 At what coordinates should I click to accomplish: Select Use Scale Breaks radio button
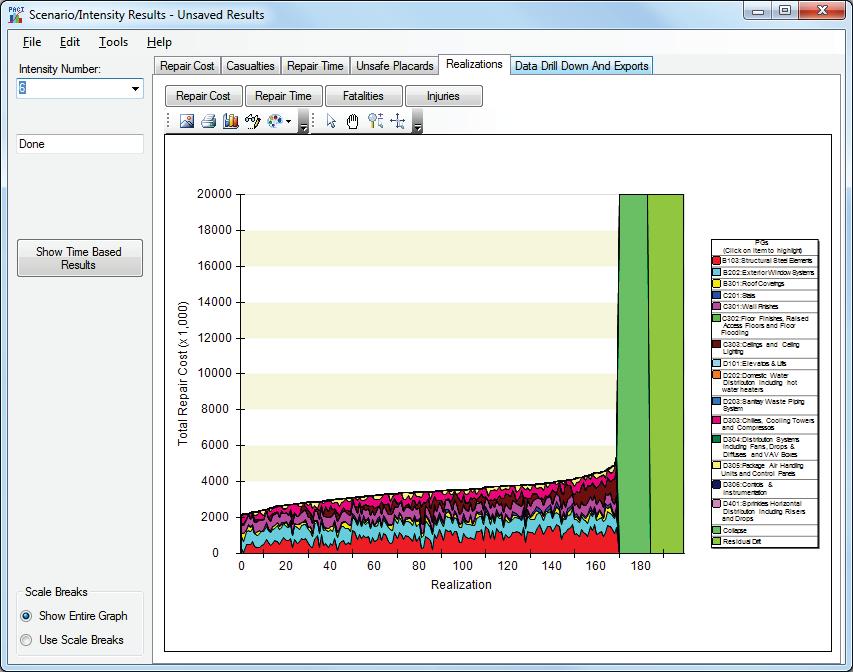pos(26,640)
